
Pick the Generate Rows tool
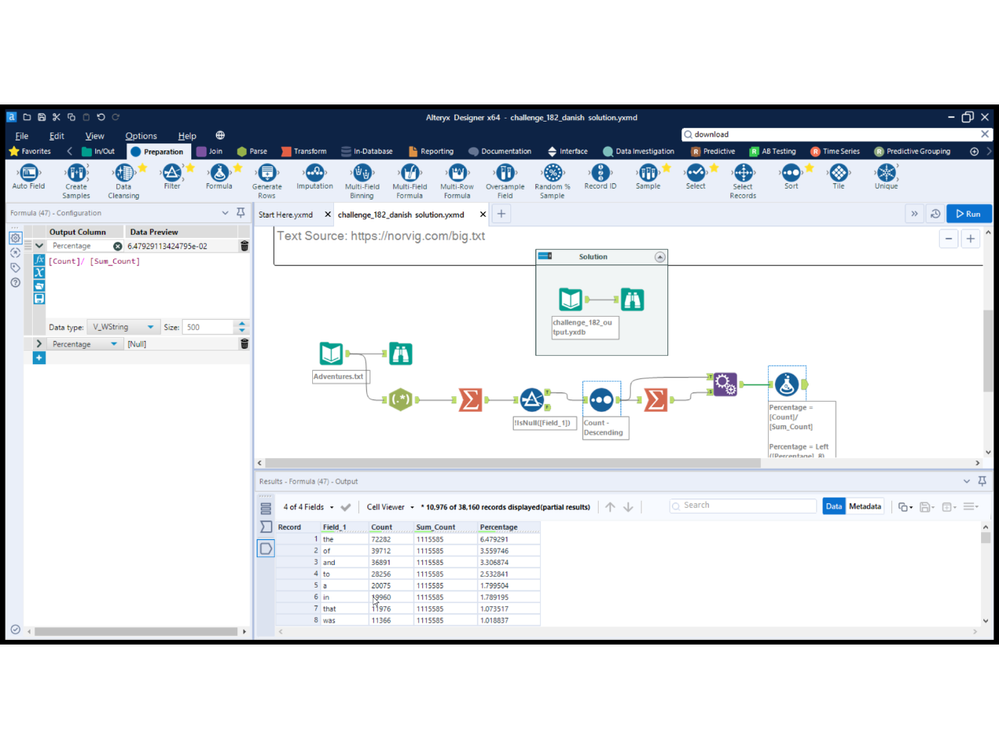coord(267,182)
